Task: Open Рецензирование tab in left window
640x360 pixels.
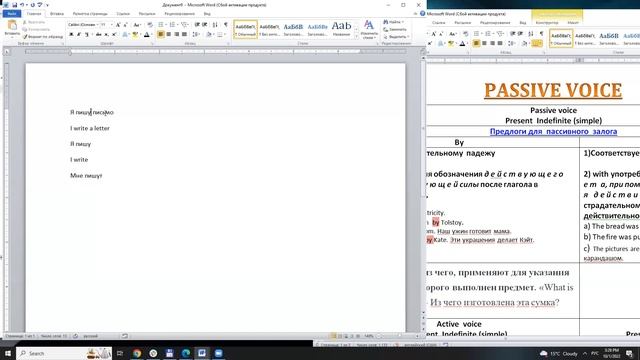Action: pos(180,13)
